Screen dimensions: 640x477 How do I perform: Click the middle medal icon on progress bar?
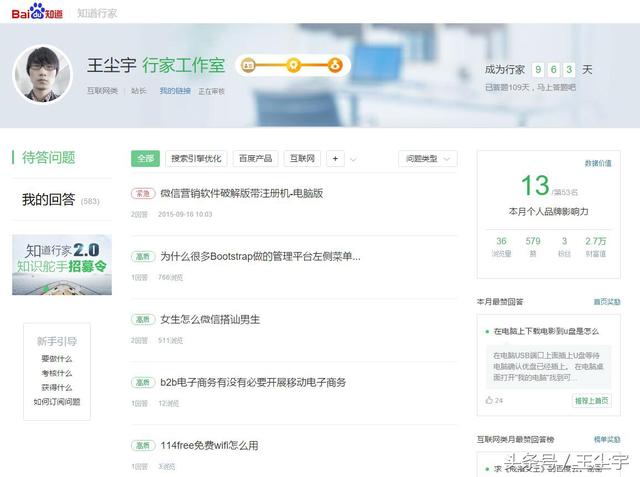coord(293,65)
